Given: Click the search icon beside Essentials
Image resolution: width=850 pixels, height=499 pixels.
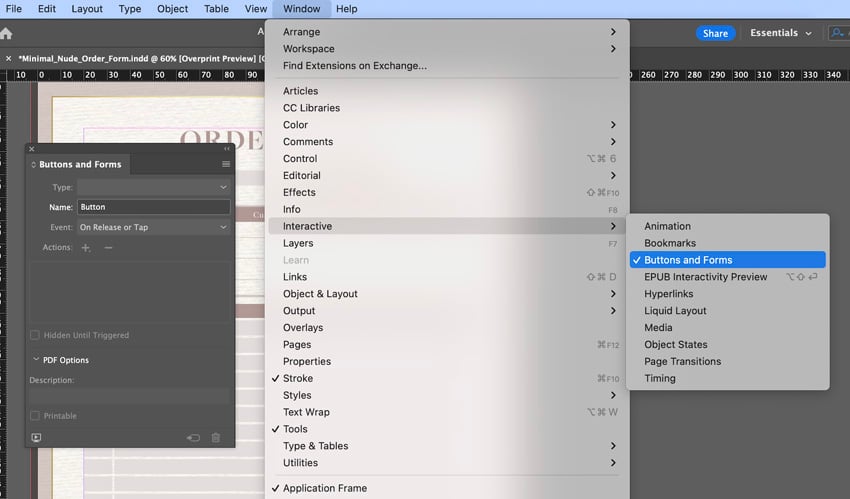Looking at the screenshot, I should point(838,33).
